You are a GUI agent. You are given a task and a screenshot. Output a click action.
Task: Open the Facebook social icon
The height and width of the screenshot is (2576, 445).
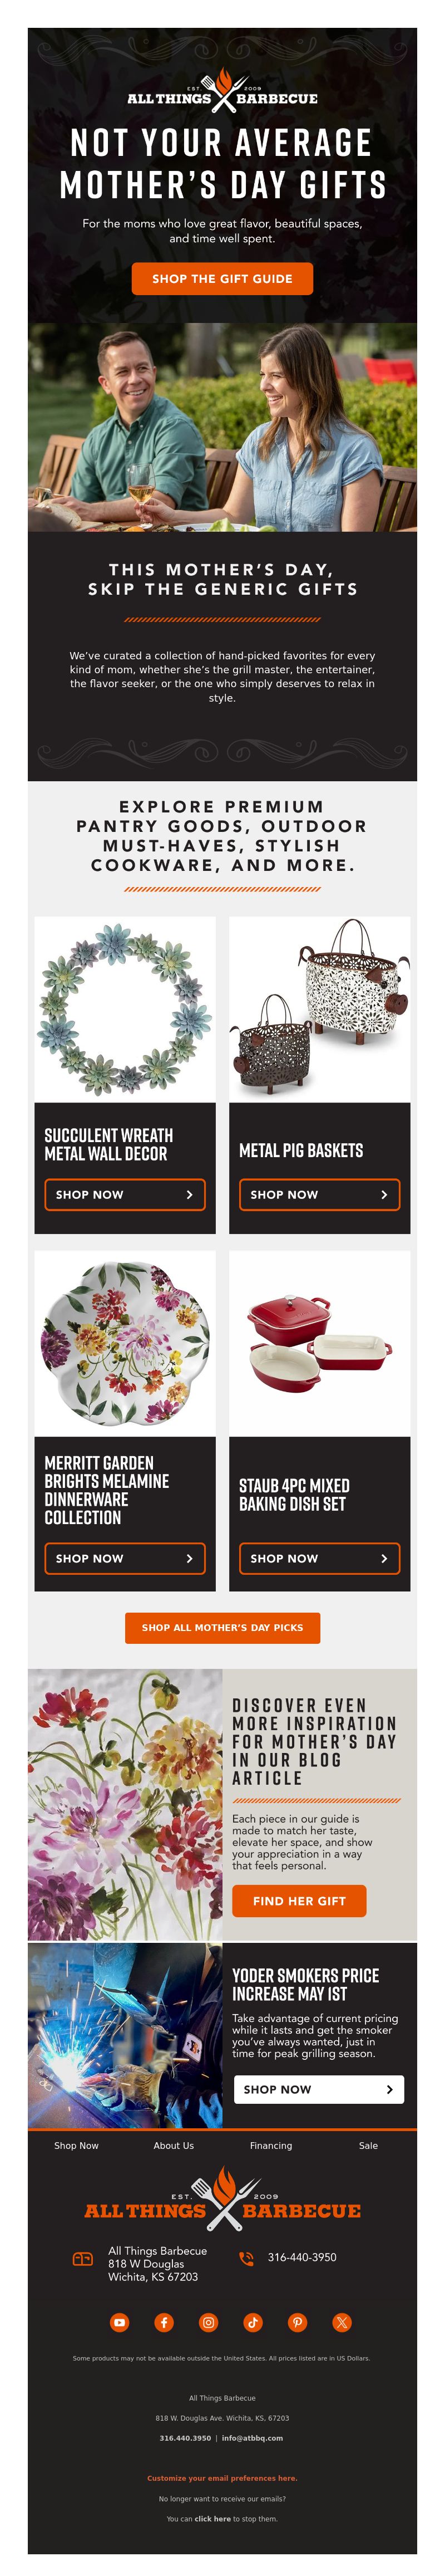(x=164, y=2323)
